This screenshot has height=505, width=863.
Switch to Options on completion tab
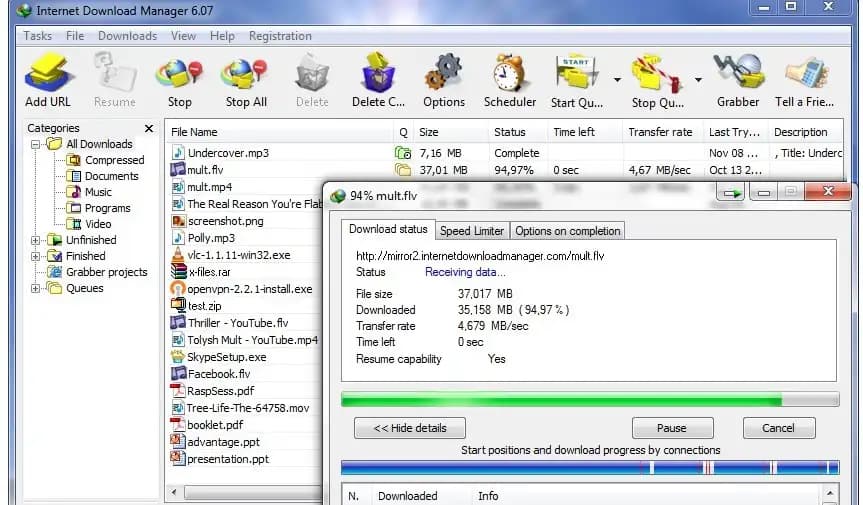(568, 231)
